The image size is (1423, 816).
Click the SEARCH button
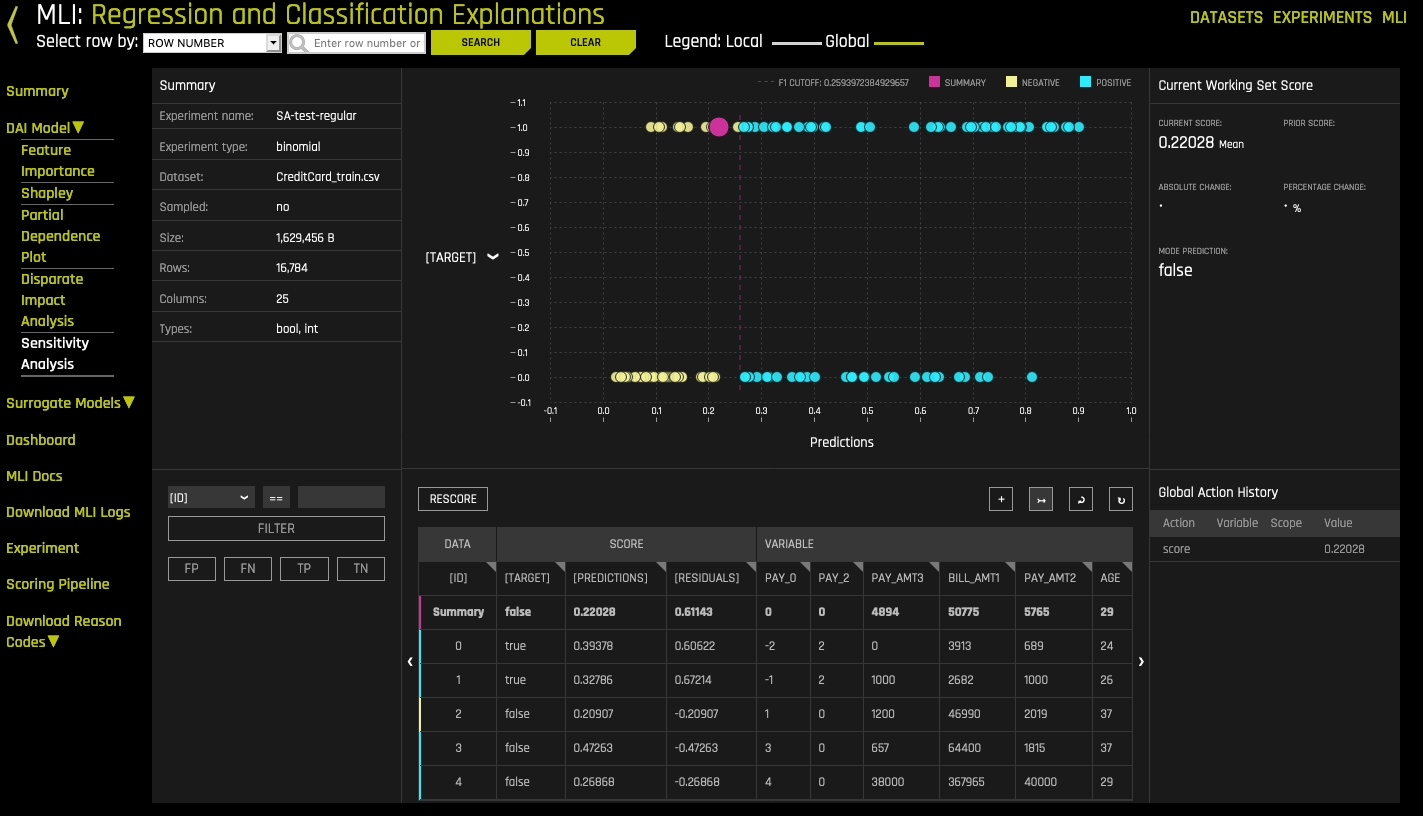click(480, 42)
